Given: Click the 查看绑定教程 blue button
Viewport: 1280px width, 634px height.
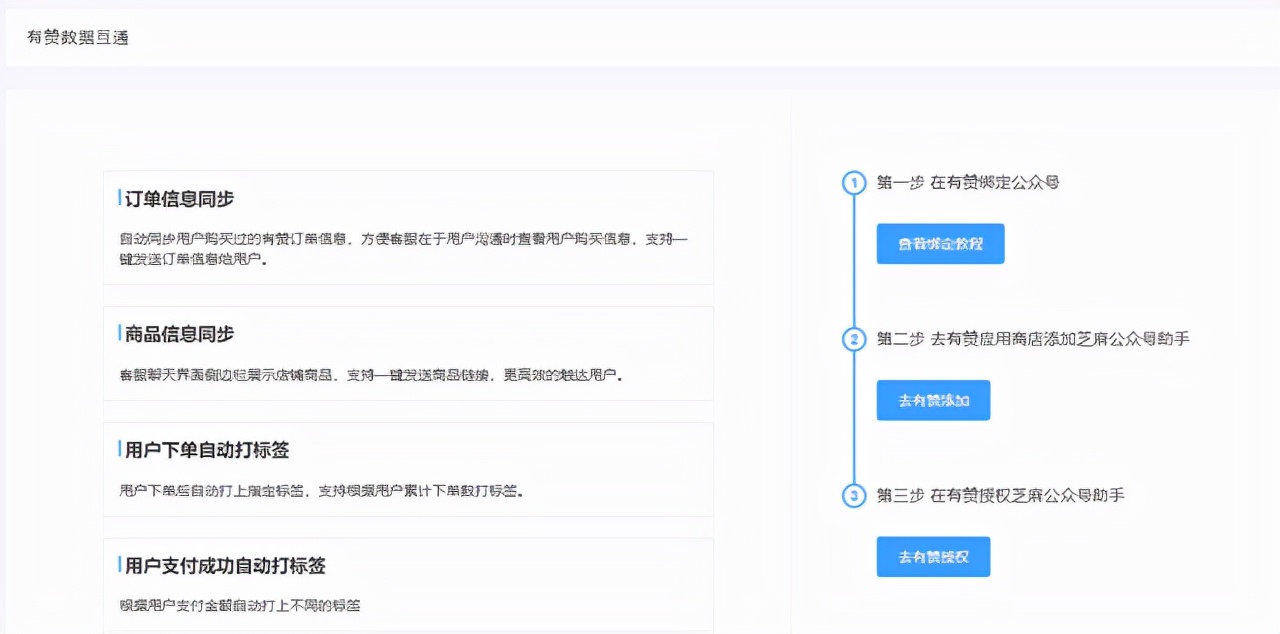Looking at the screenshot, I should (x=940, y=243).
